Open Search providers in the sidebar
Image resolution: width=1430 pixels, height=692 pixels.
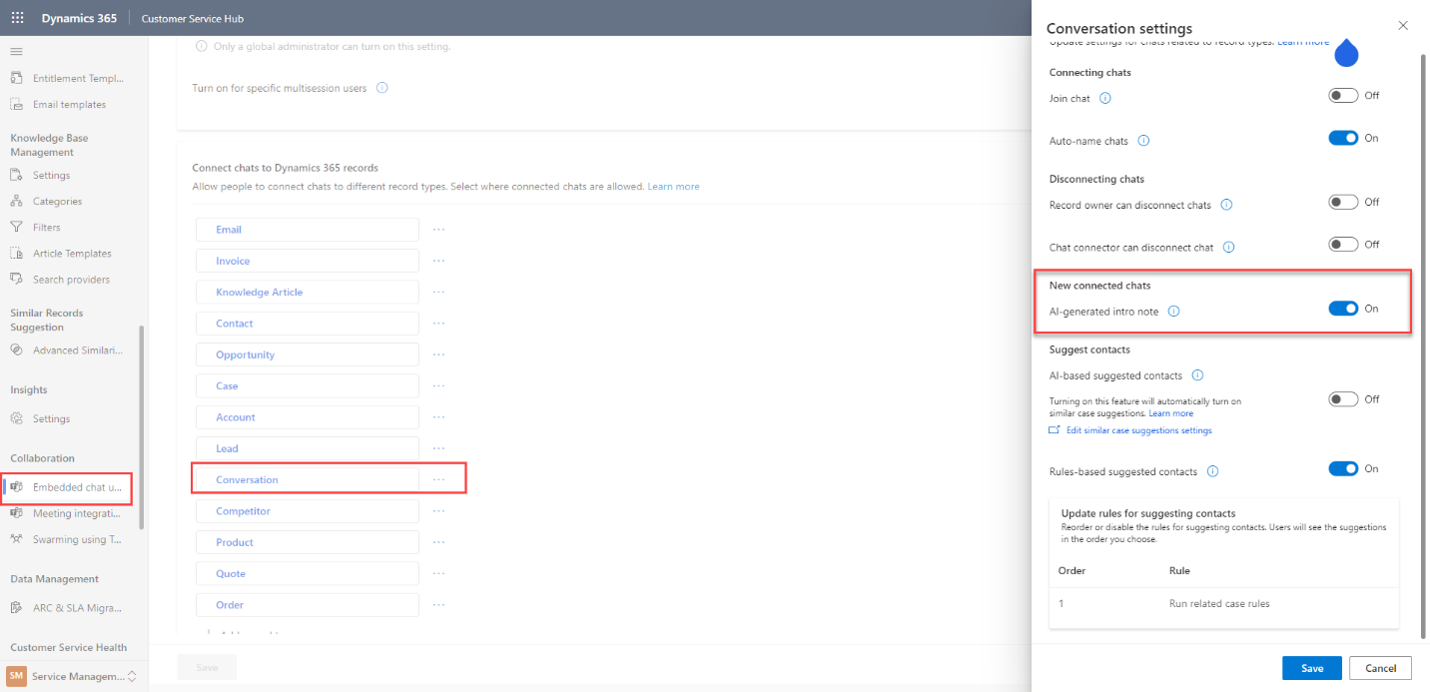69,279
